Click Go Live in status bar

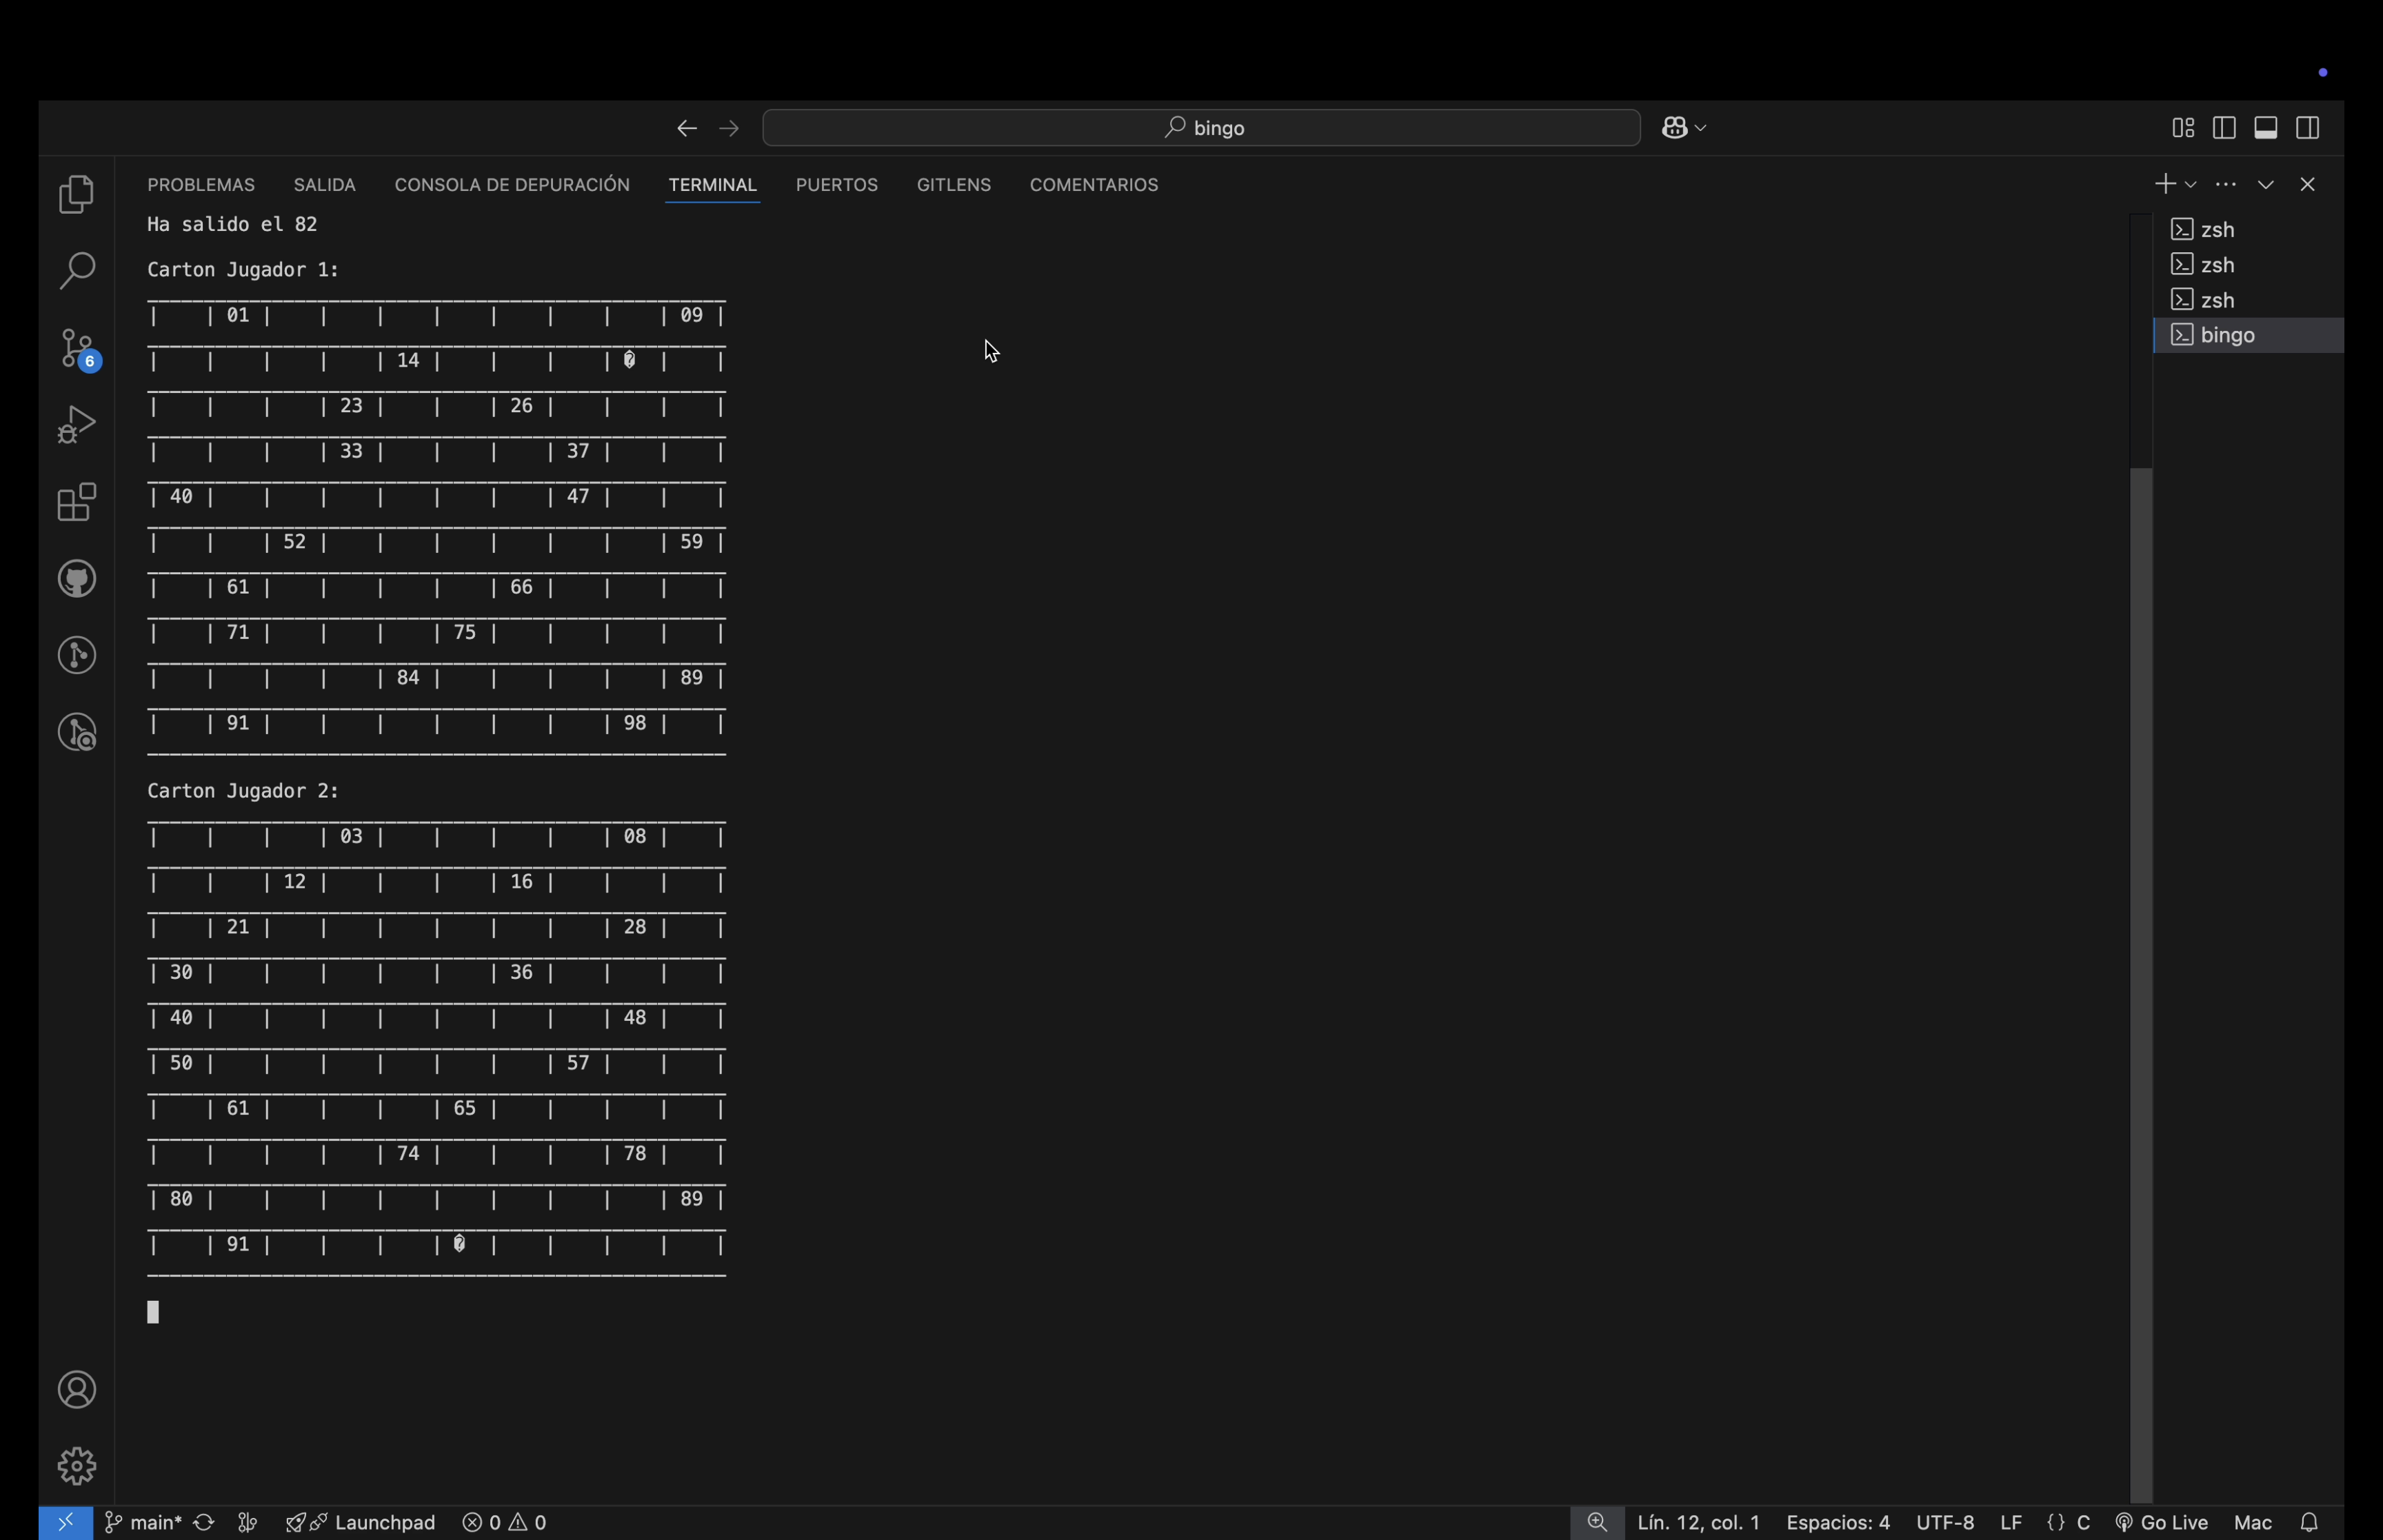point(2162,1522)
